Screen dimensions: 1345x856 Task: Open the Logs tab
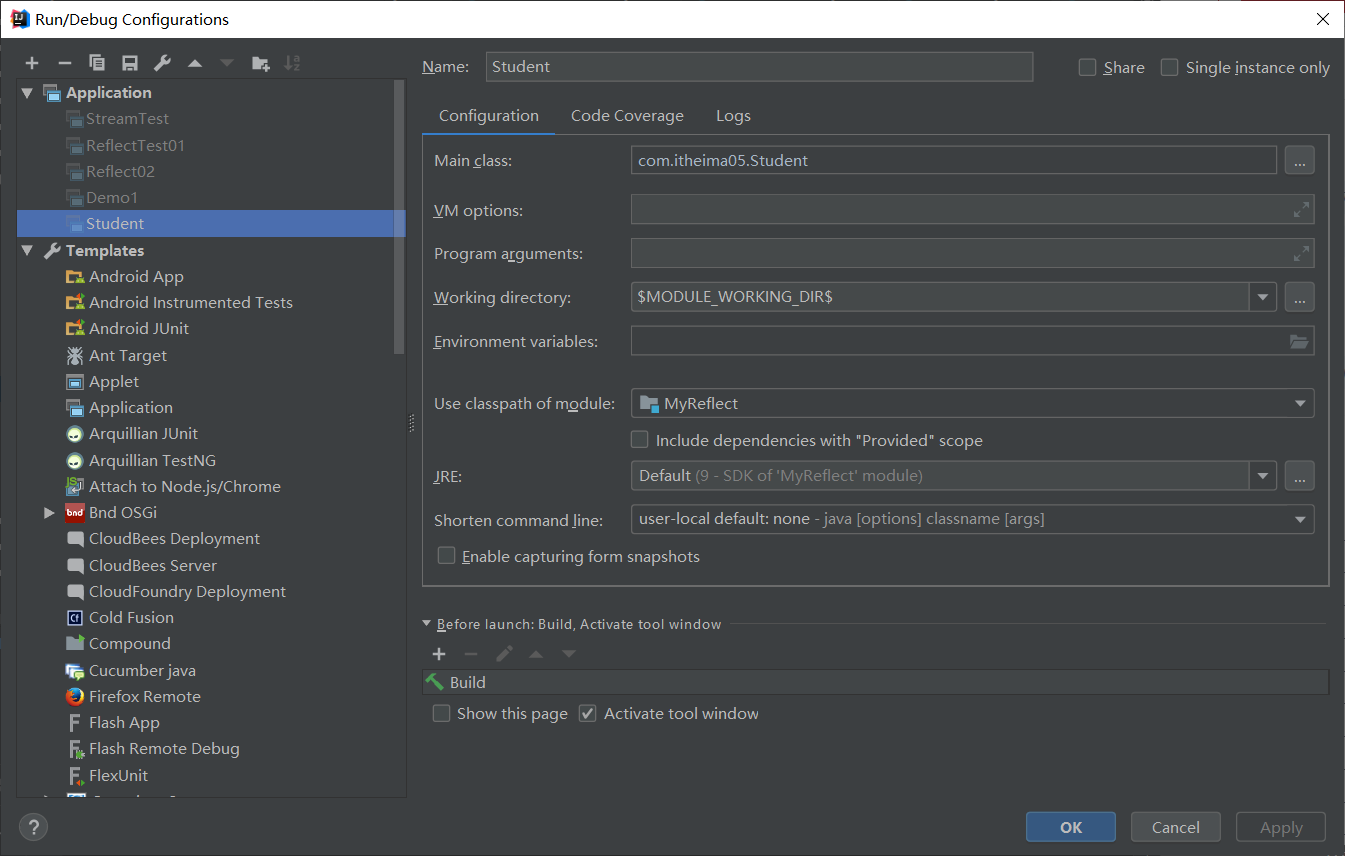[733, 116]
